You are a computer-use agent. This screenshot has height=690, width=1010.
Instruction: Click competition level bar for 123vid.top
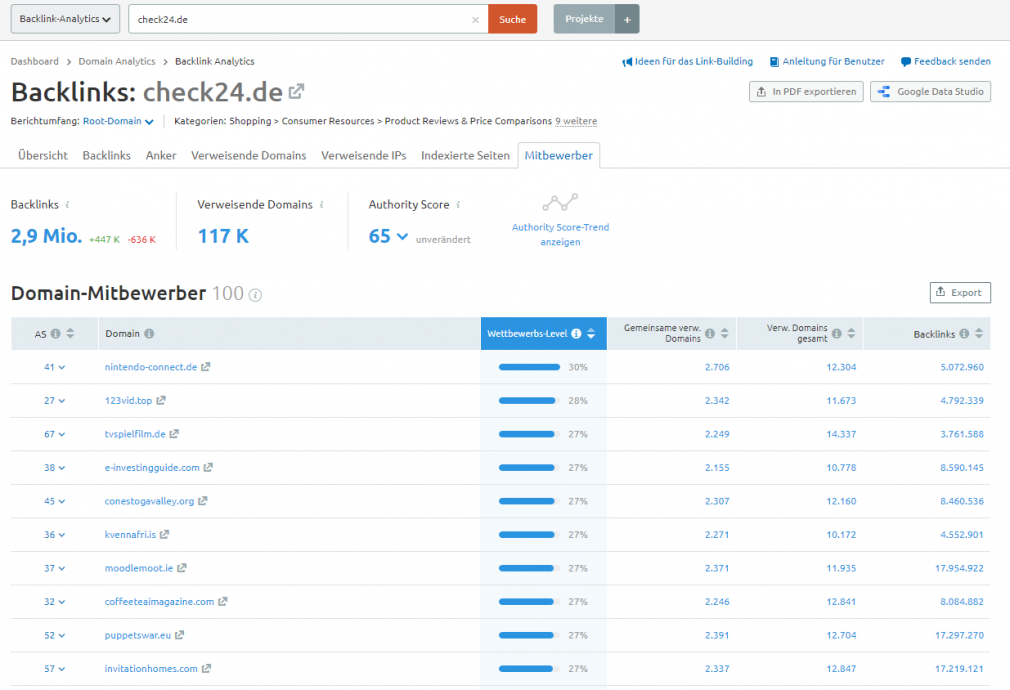(x=529, y=401)
